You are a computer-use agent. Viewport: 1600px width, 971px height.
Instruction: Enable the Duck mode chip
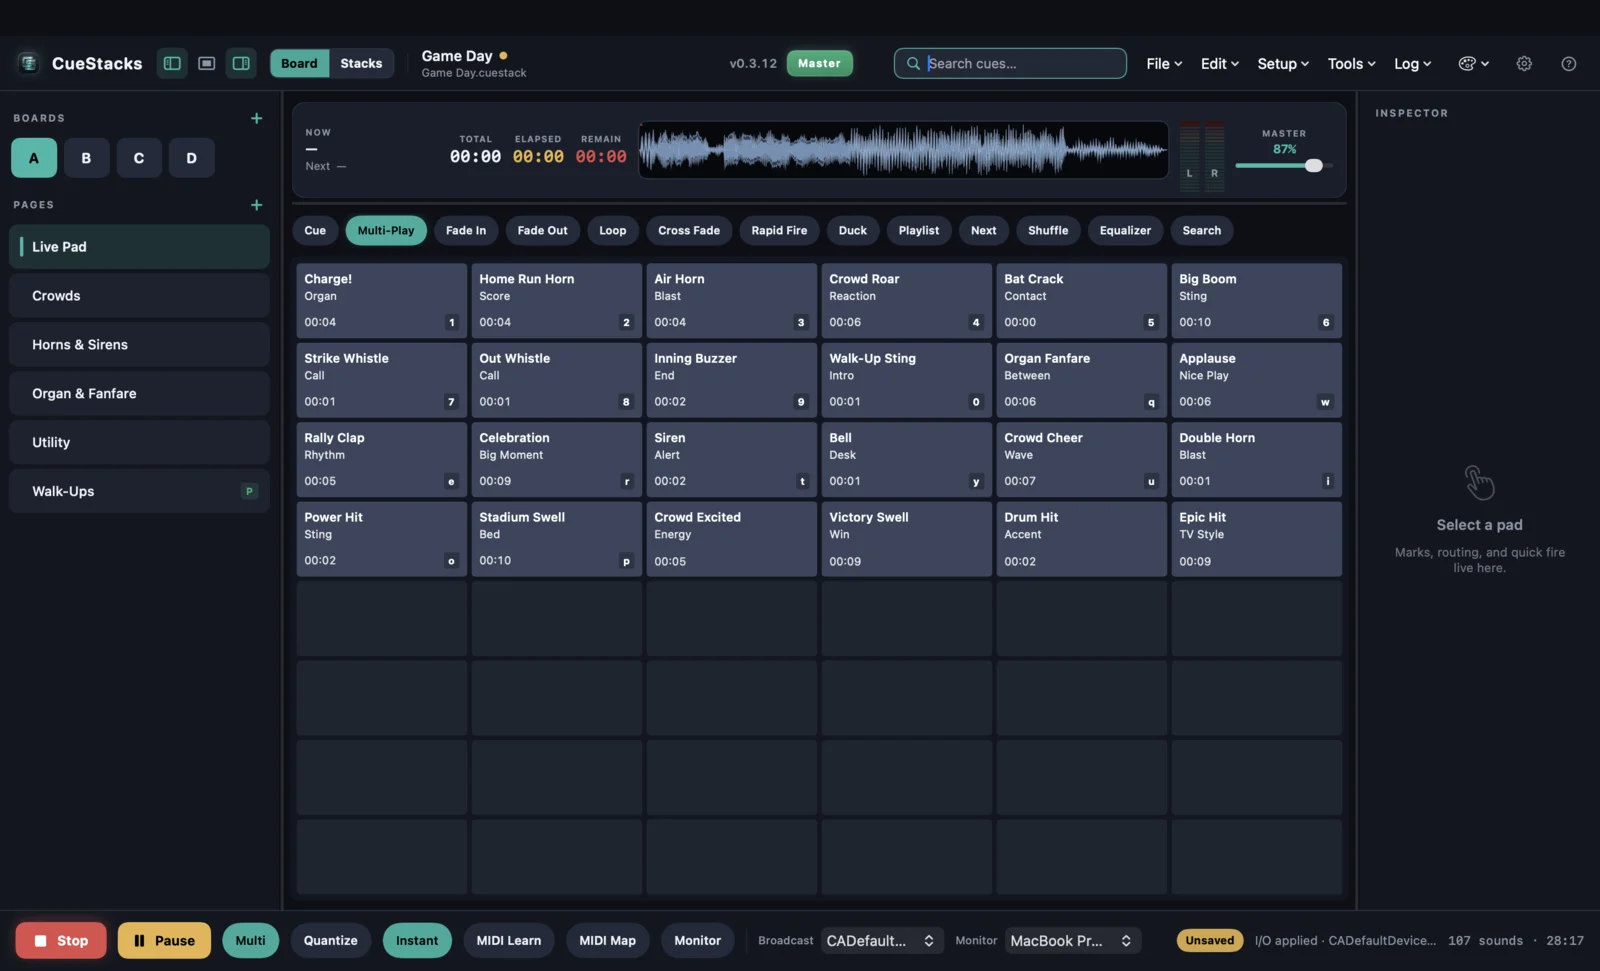click(853, 230)
